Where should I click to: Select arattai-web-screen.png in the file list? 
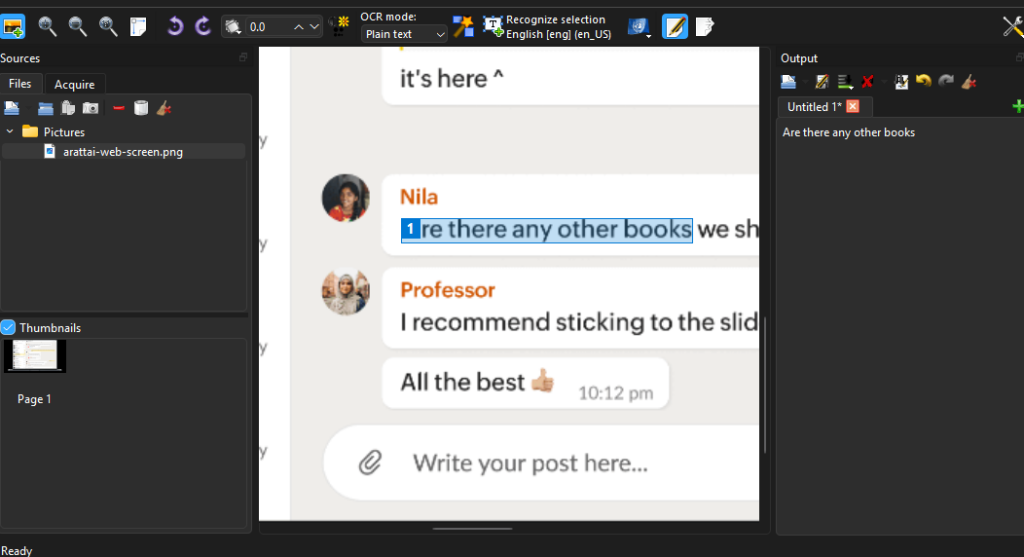[123, 152]
